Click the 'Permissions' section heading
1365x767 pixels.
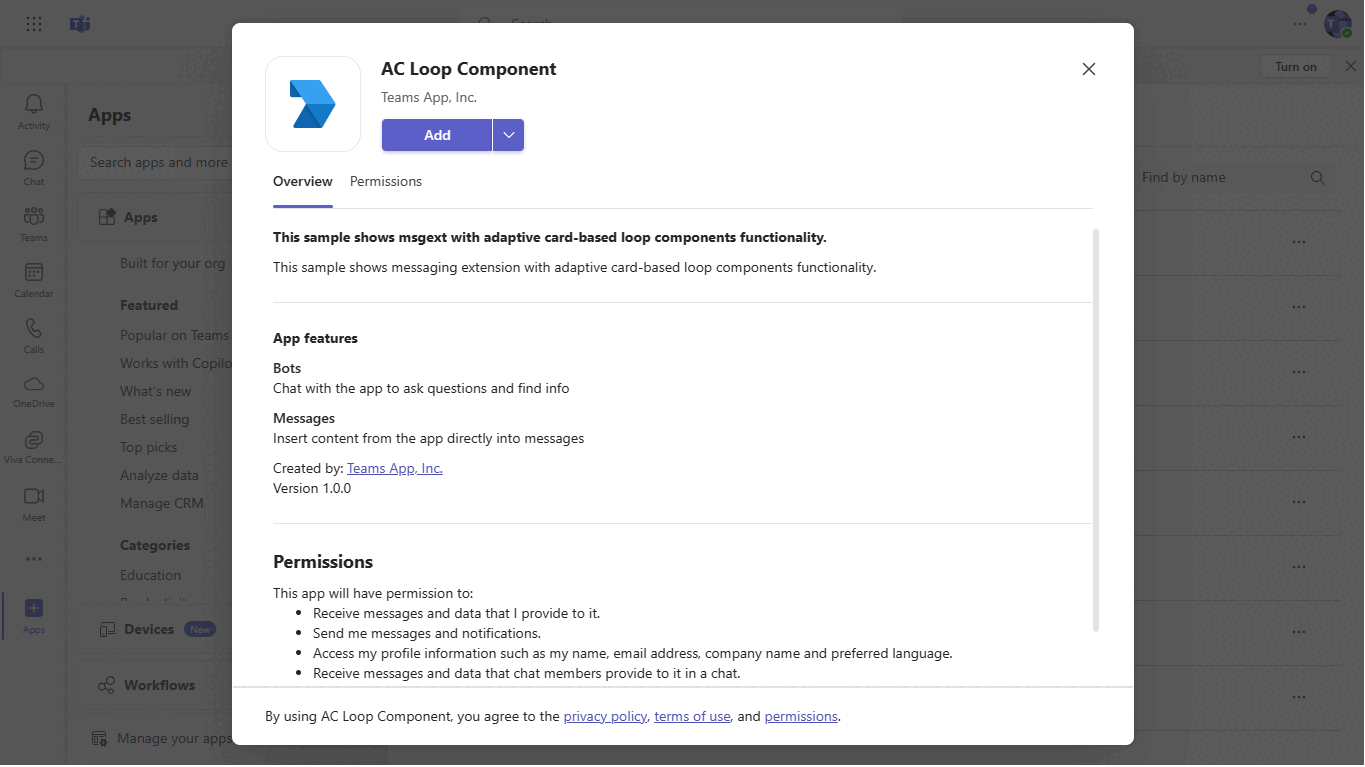click(x=323, y=562)
